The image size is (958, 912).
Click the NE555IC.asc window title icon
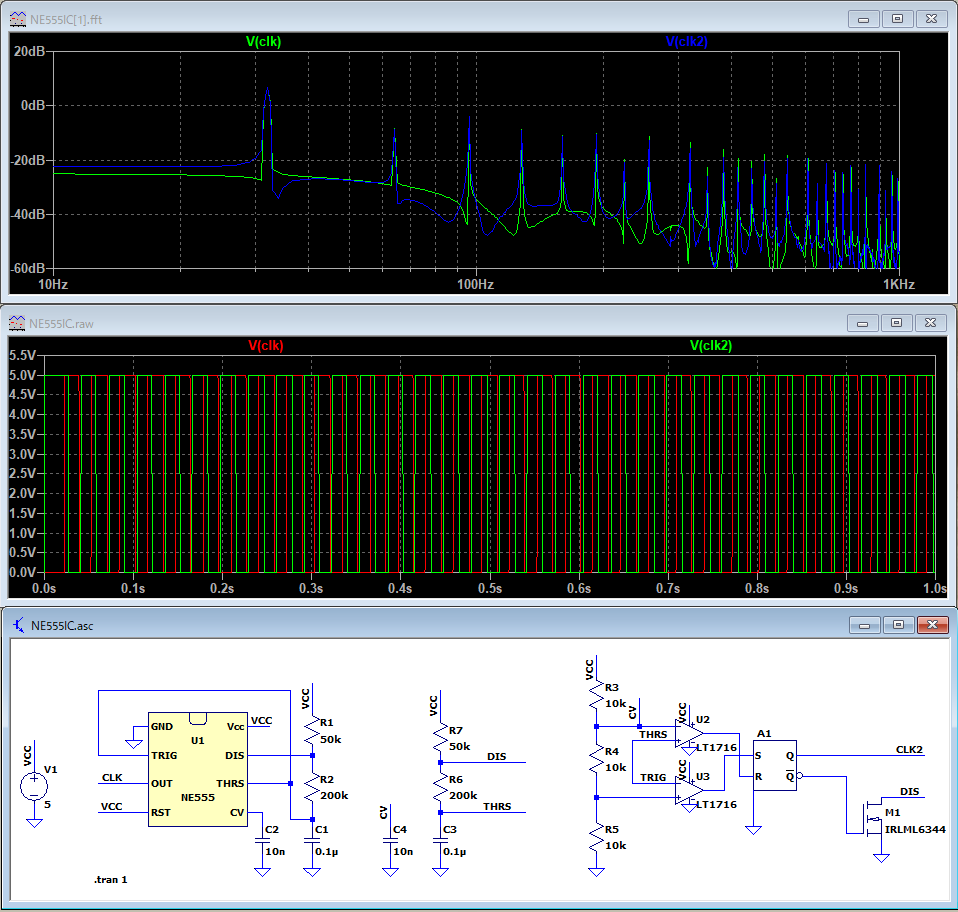[x=18, y=625]
